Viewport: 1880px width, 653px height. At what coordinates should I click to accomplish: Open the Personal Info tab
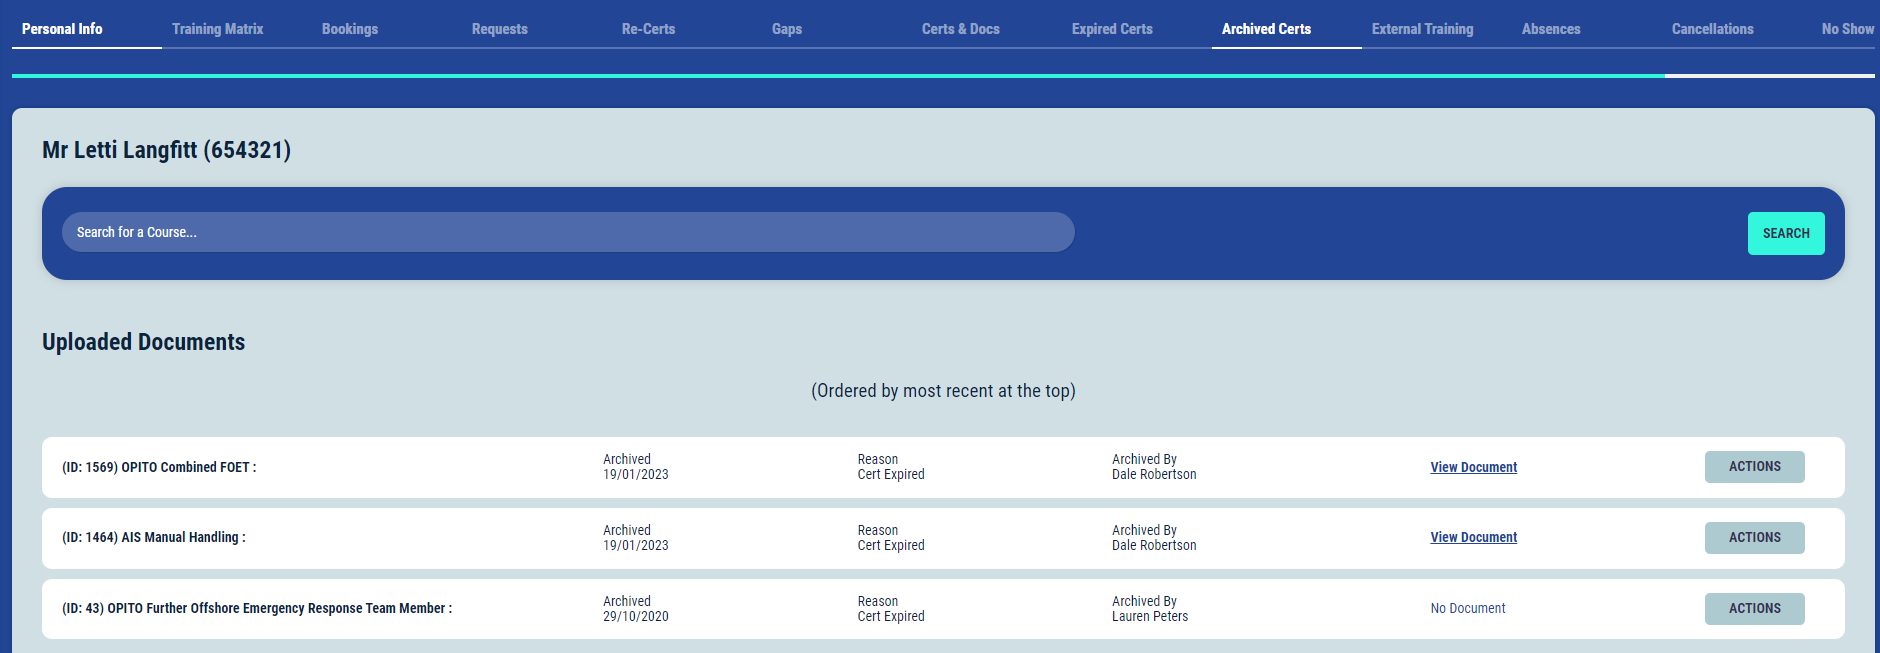62,29
